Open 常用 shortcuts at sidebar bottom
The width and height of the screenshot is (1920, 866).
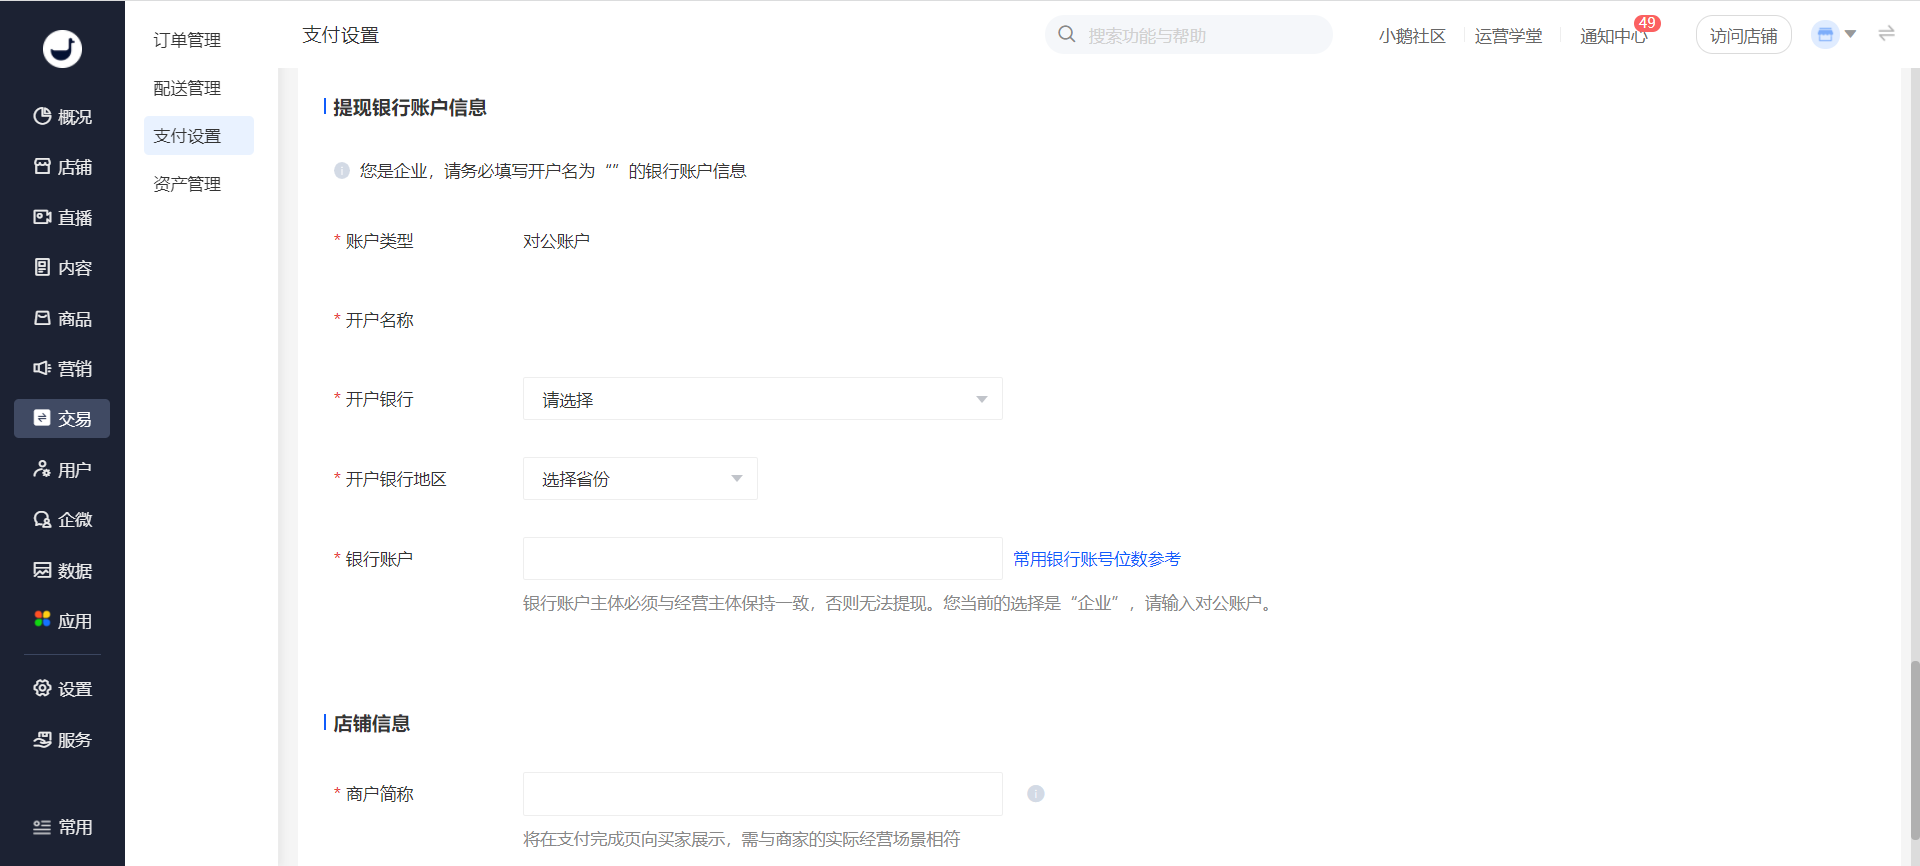click(x=62, y=827)
